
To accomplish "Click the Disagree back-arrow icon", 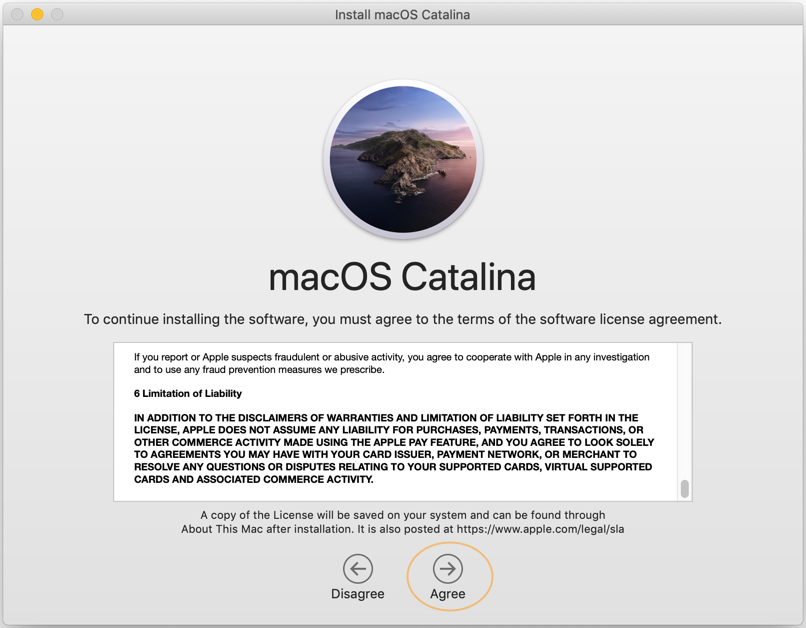I will [358, 568].
